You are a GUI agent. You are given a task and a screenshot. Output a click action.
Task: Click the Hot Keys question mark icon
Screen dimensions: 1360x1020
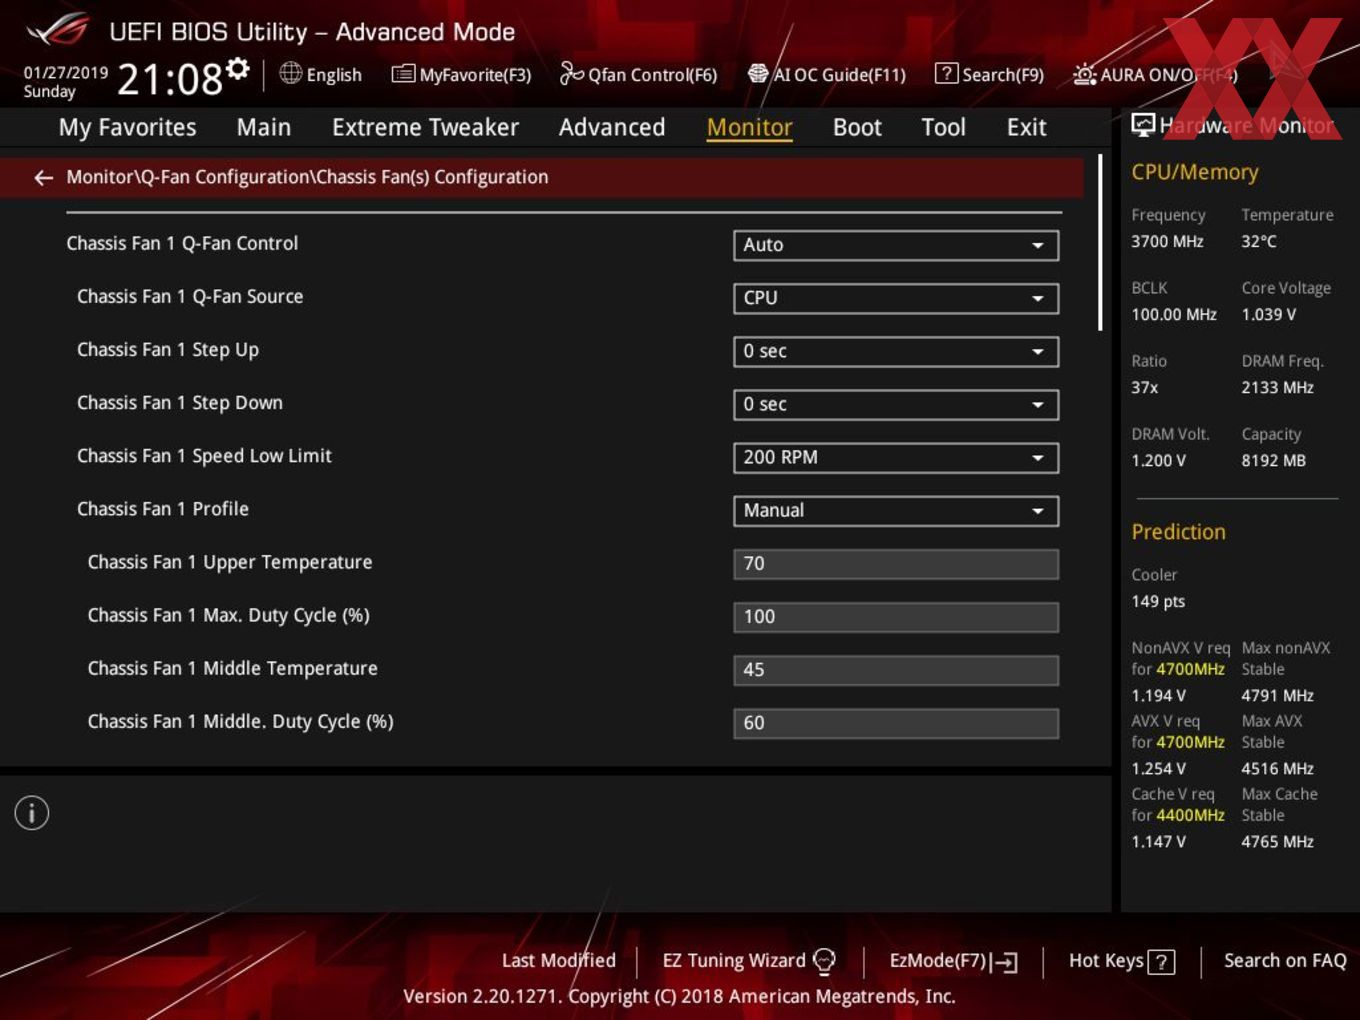click(1161, 962)
